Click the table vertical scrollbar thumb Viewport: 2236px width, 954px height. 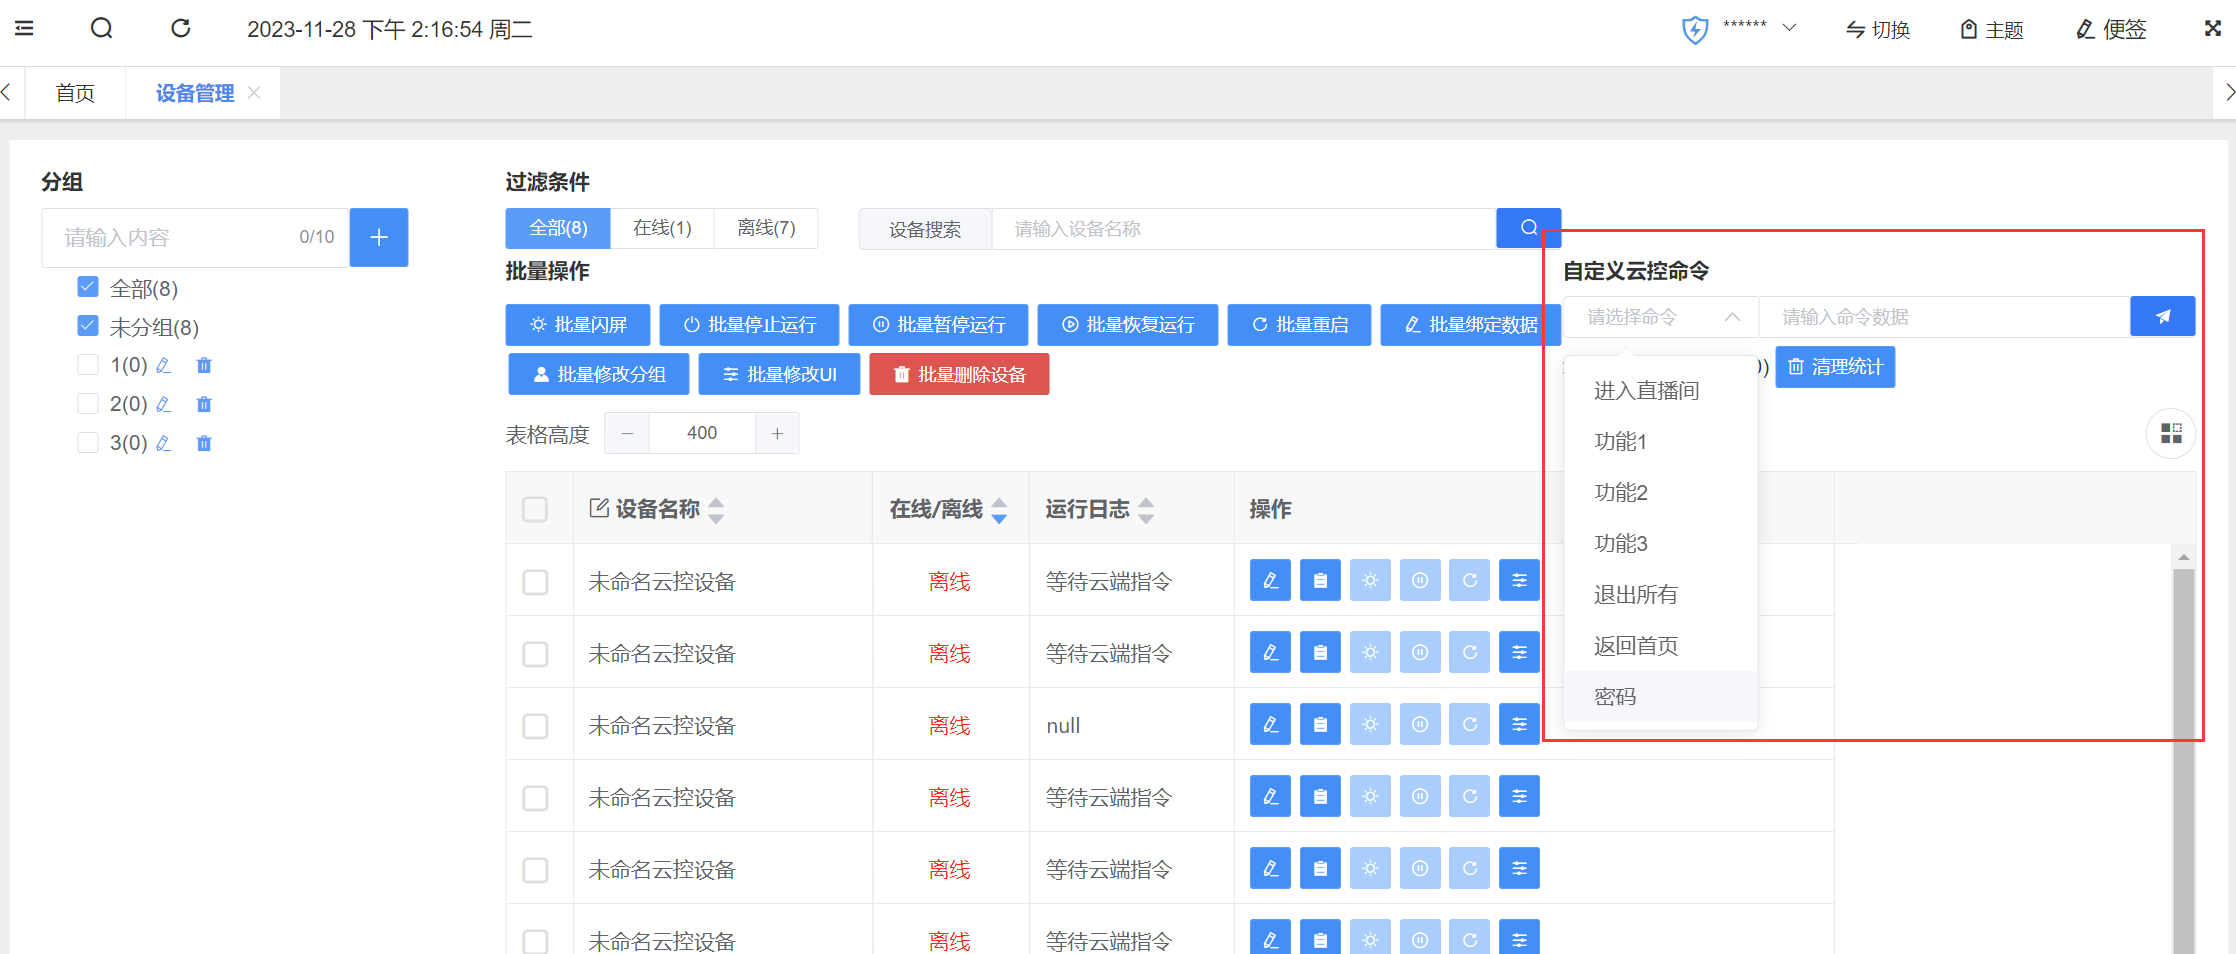tap(2184, 760)
